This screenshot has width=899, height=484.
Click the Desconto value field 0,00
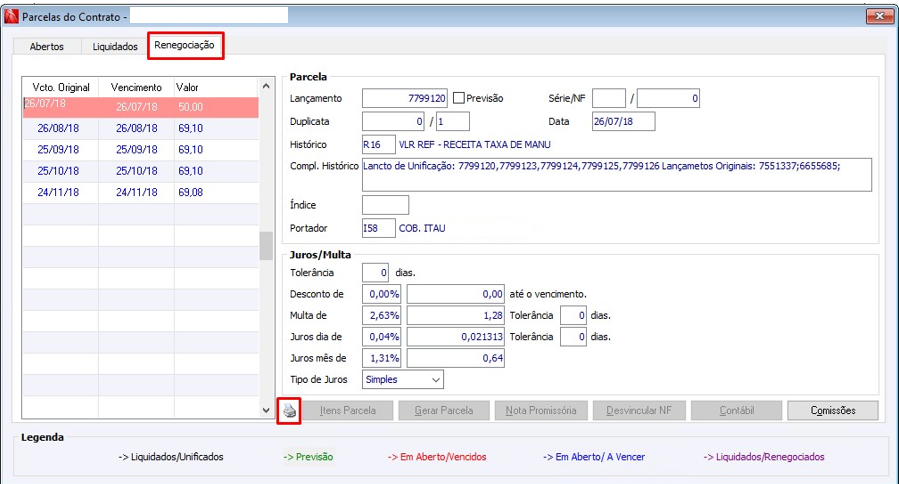[x=456, y=294]
